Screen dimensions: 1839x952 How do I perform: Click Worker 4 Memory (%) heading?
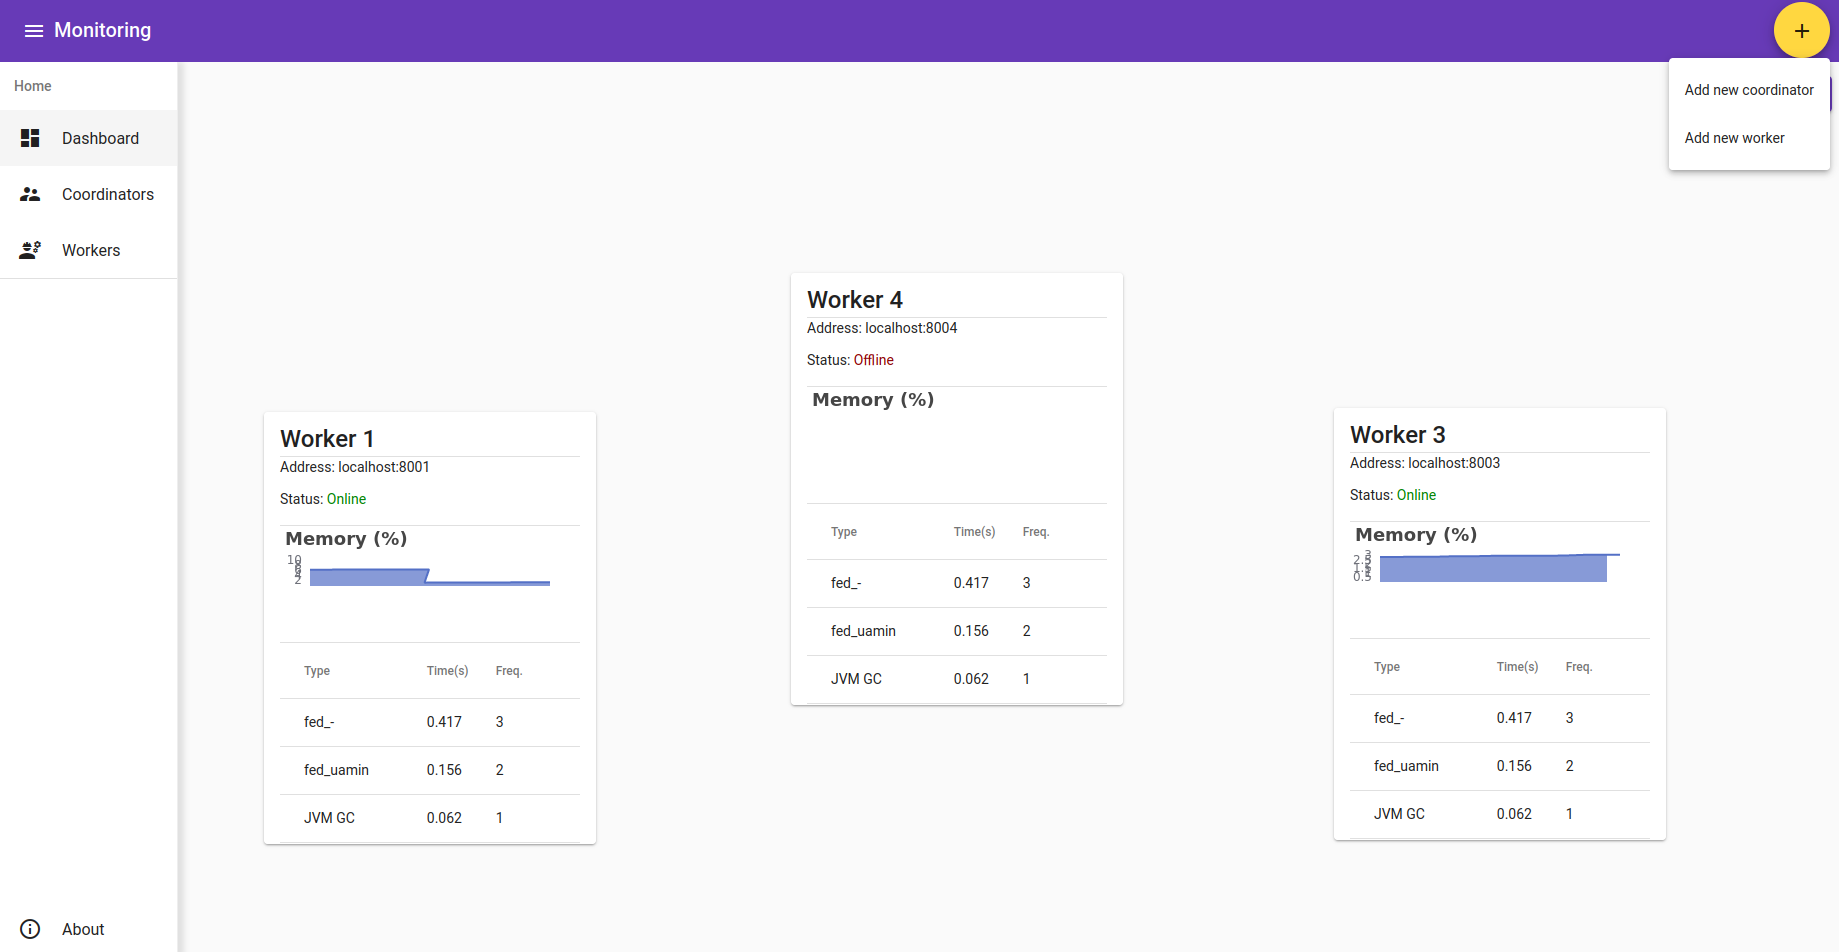tap(873, 400)
